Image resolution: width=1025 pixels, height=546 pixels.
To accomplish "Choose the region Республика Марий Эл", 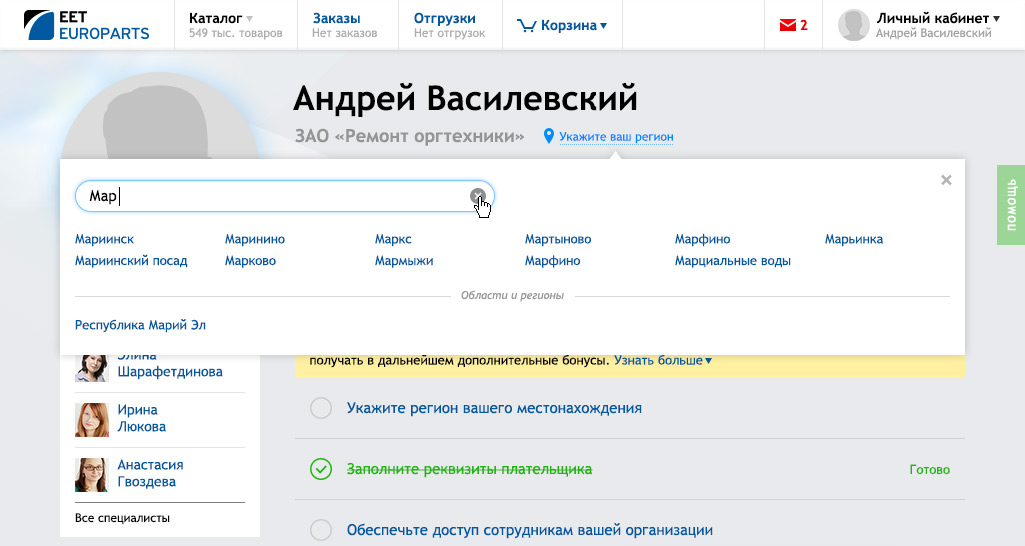I will [140, 325].
